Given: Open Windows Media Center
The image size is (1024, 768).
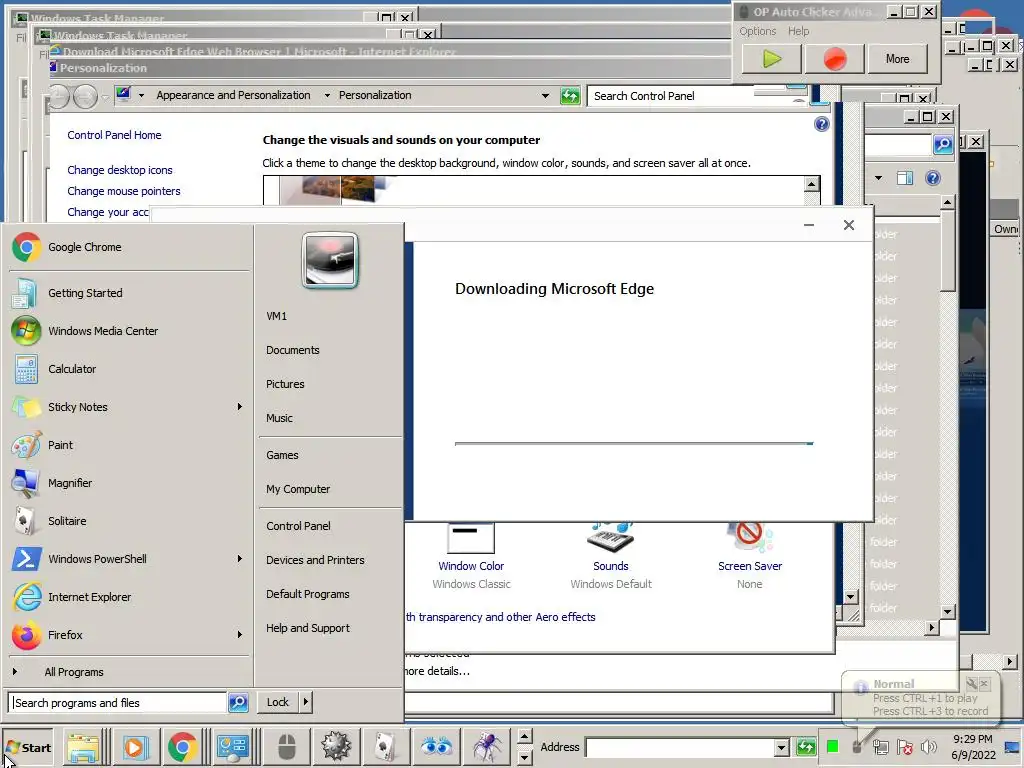Looking at the screenshot, I should (129, 331).
